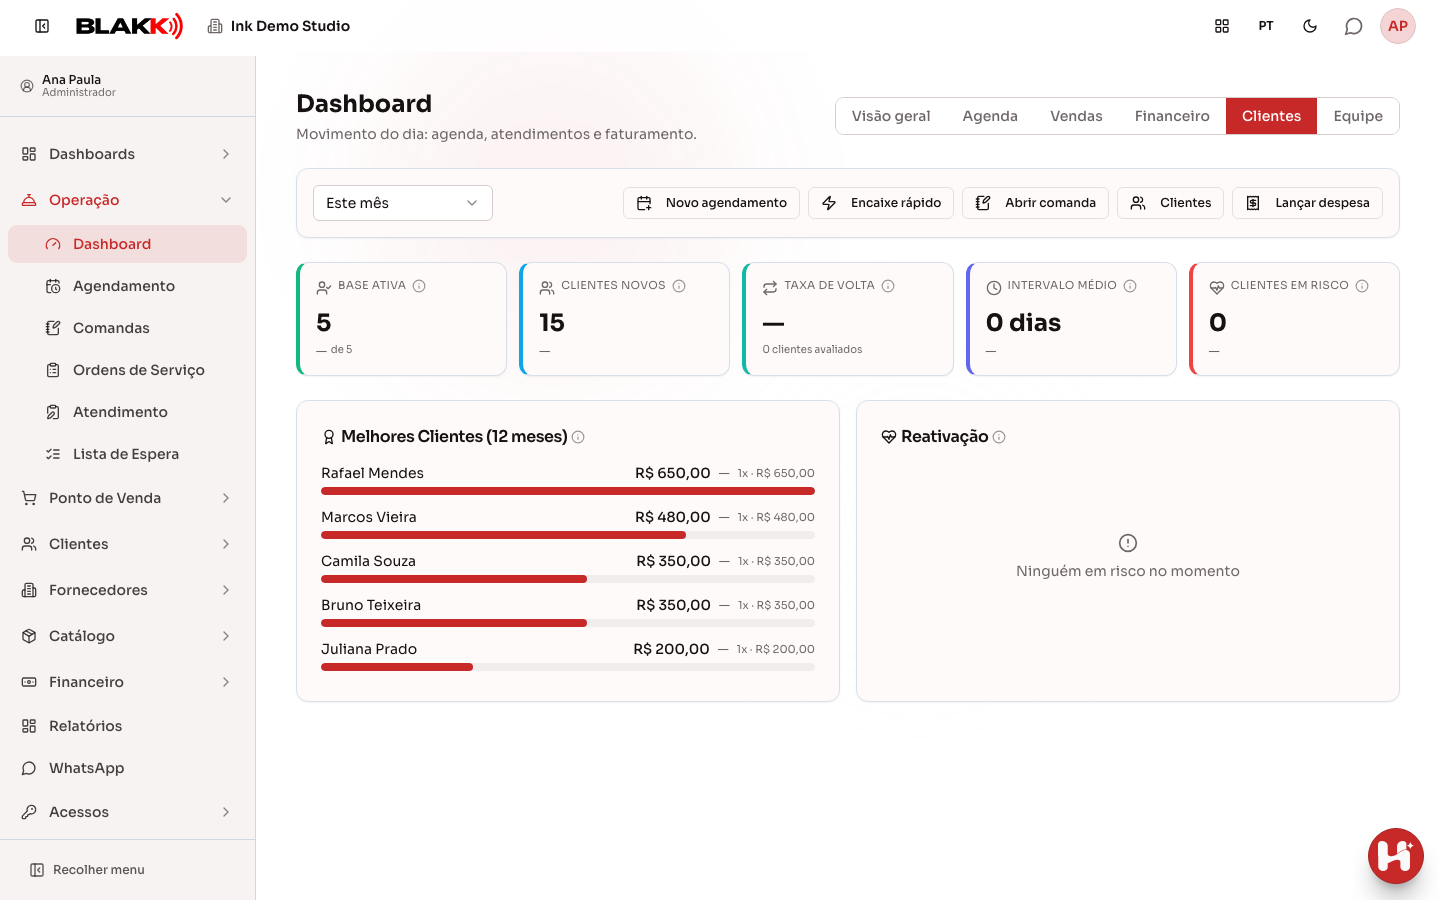This screenshot has width=1440, height=900.
Task: Click Rafael Mendes revenue bar
Action: (568, 491)
